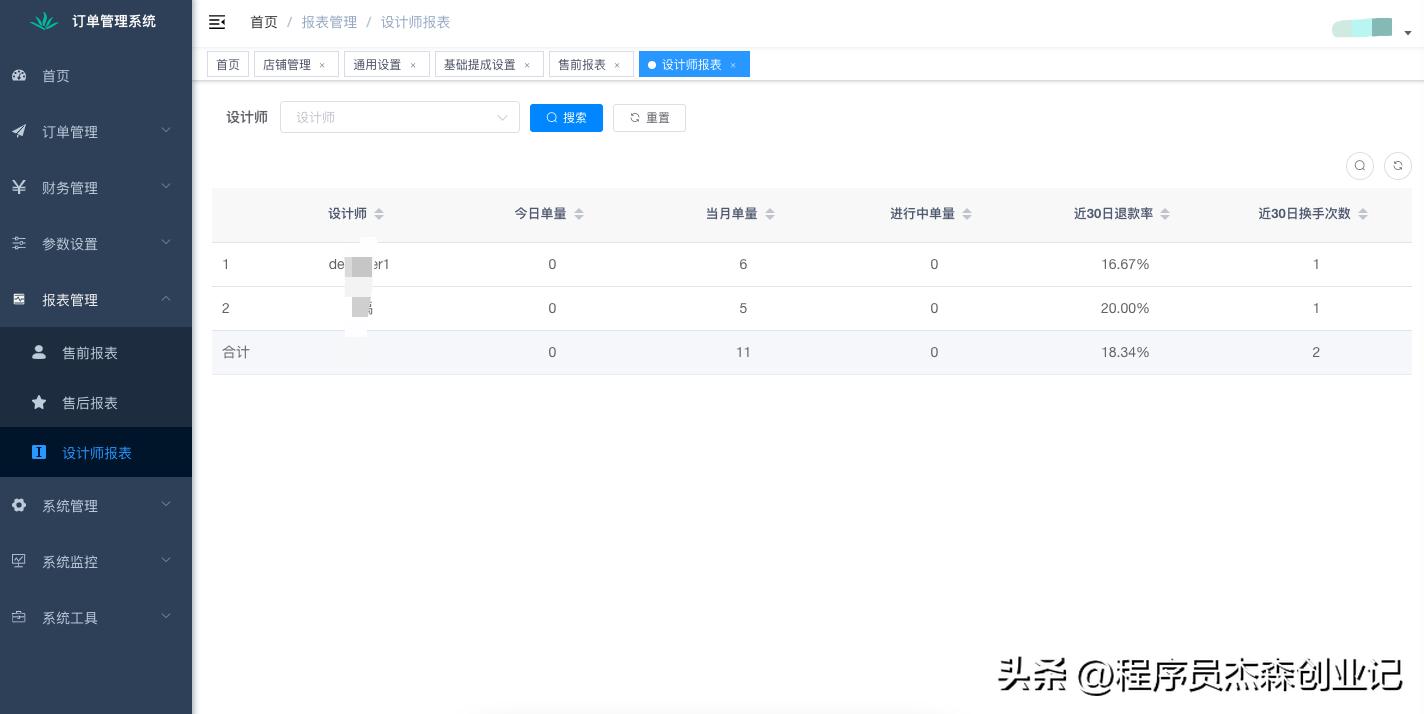Viewport: 1424px width, 714px height.
Task: Switch to the 基础提成设置 tab
Action: click(x=480, y=64)
